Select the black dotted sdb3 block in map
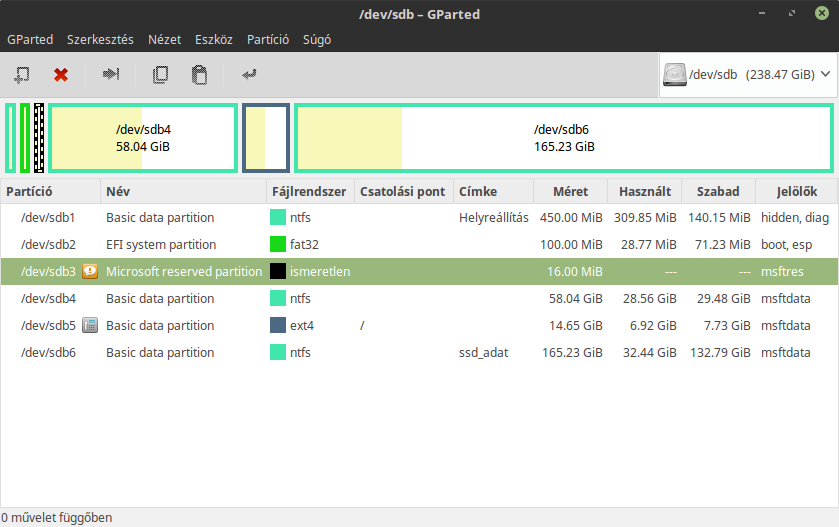 pyautogui.click(x=39, y=138)
